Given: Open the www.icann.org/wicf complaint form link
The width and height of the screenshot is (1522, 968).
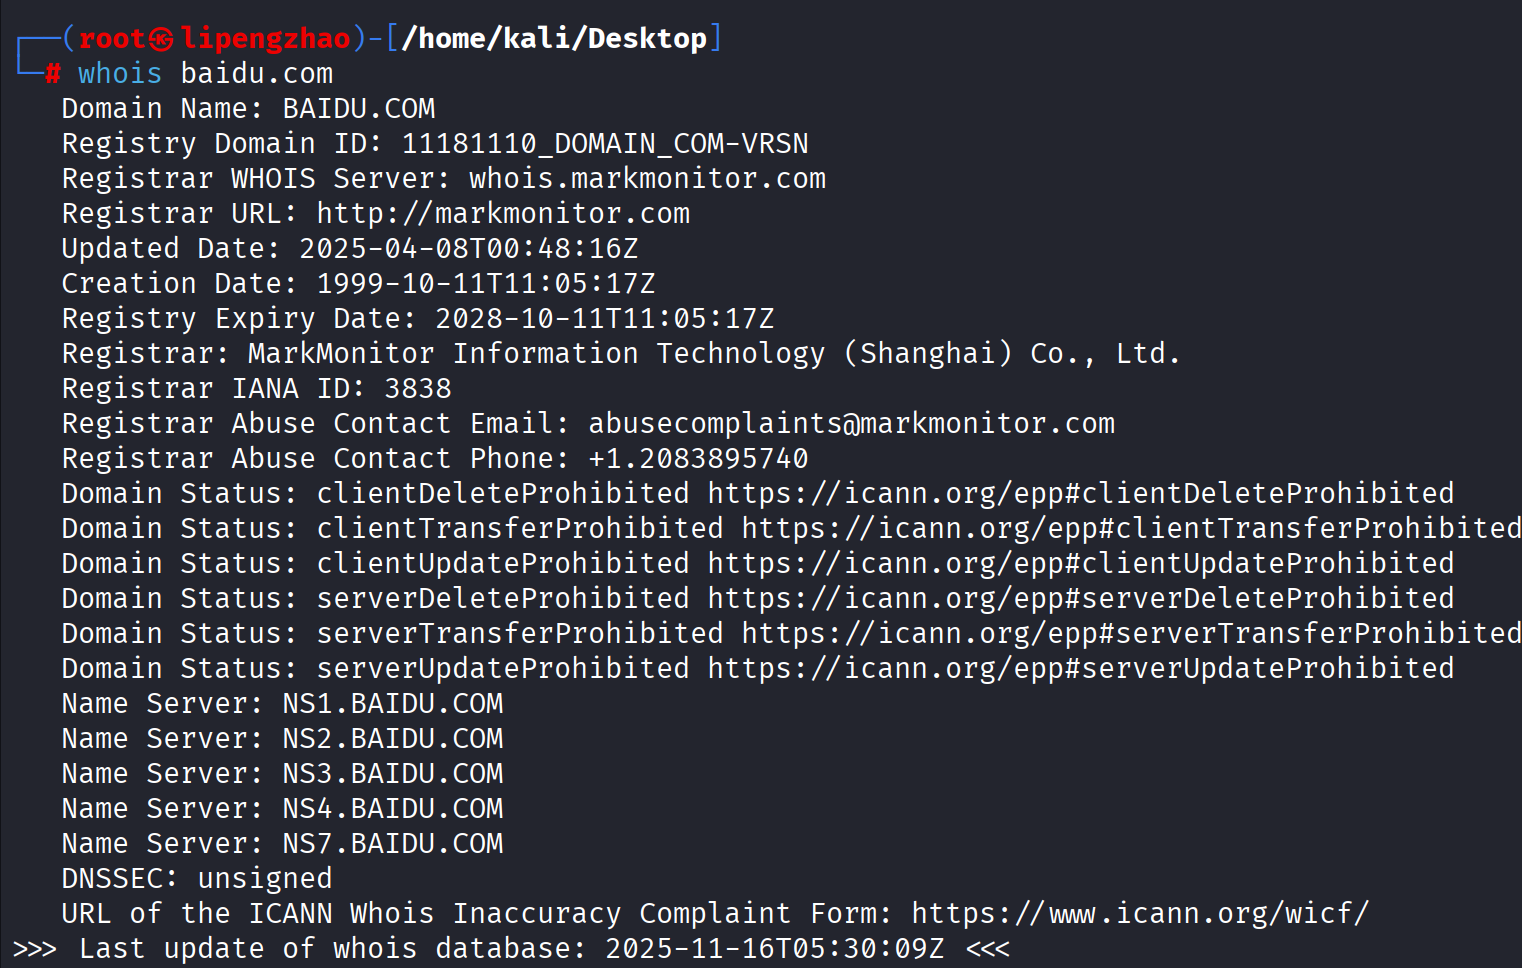Looking at the screenshot, I should [x=1139, y=913].
